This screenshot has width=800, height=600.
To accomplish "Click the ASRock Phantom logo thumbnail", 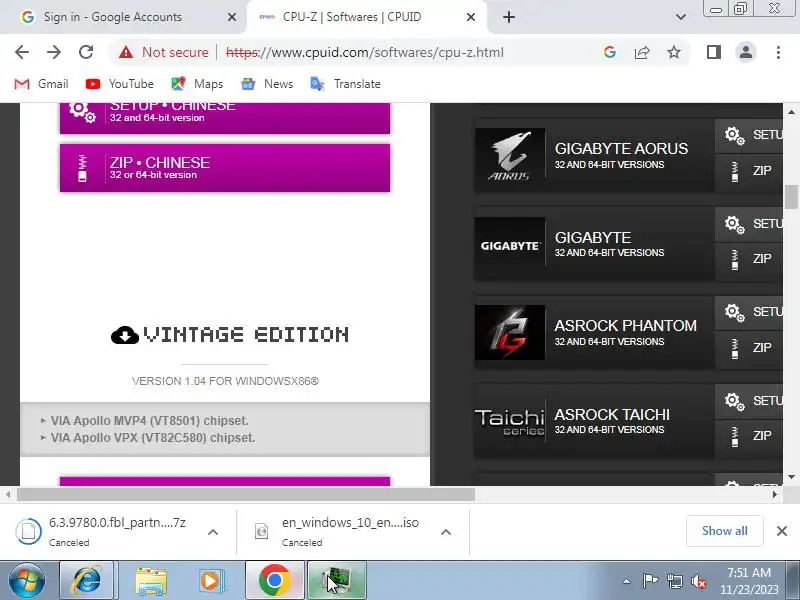I will [509, 333].
